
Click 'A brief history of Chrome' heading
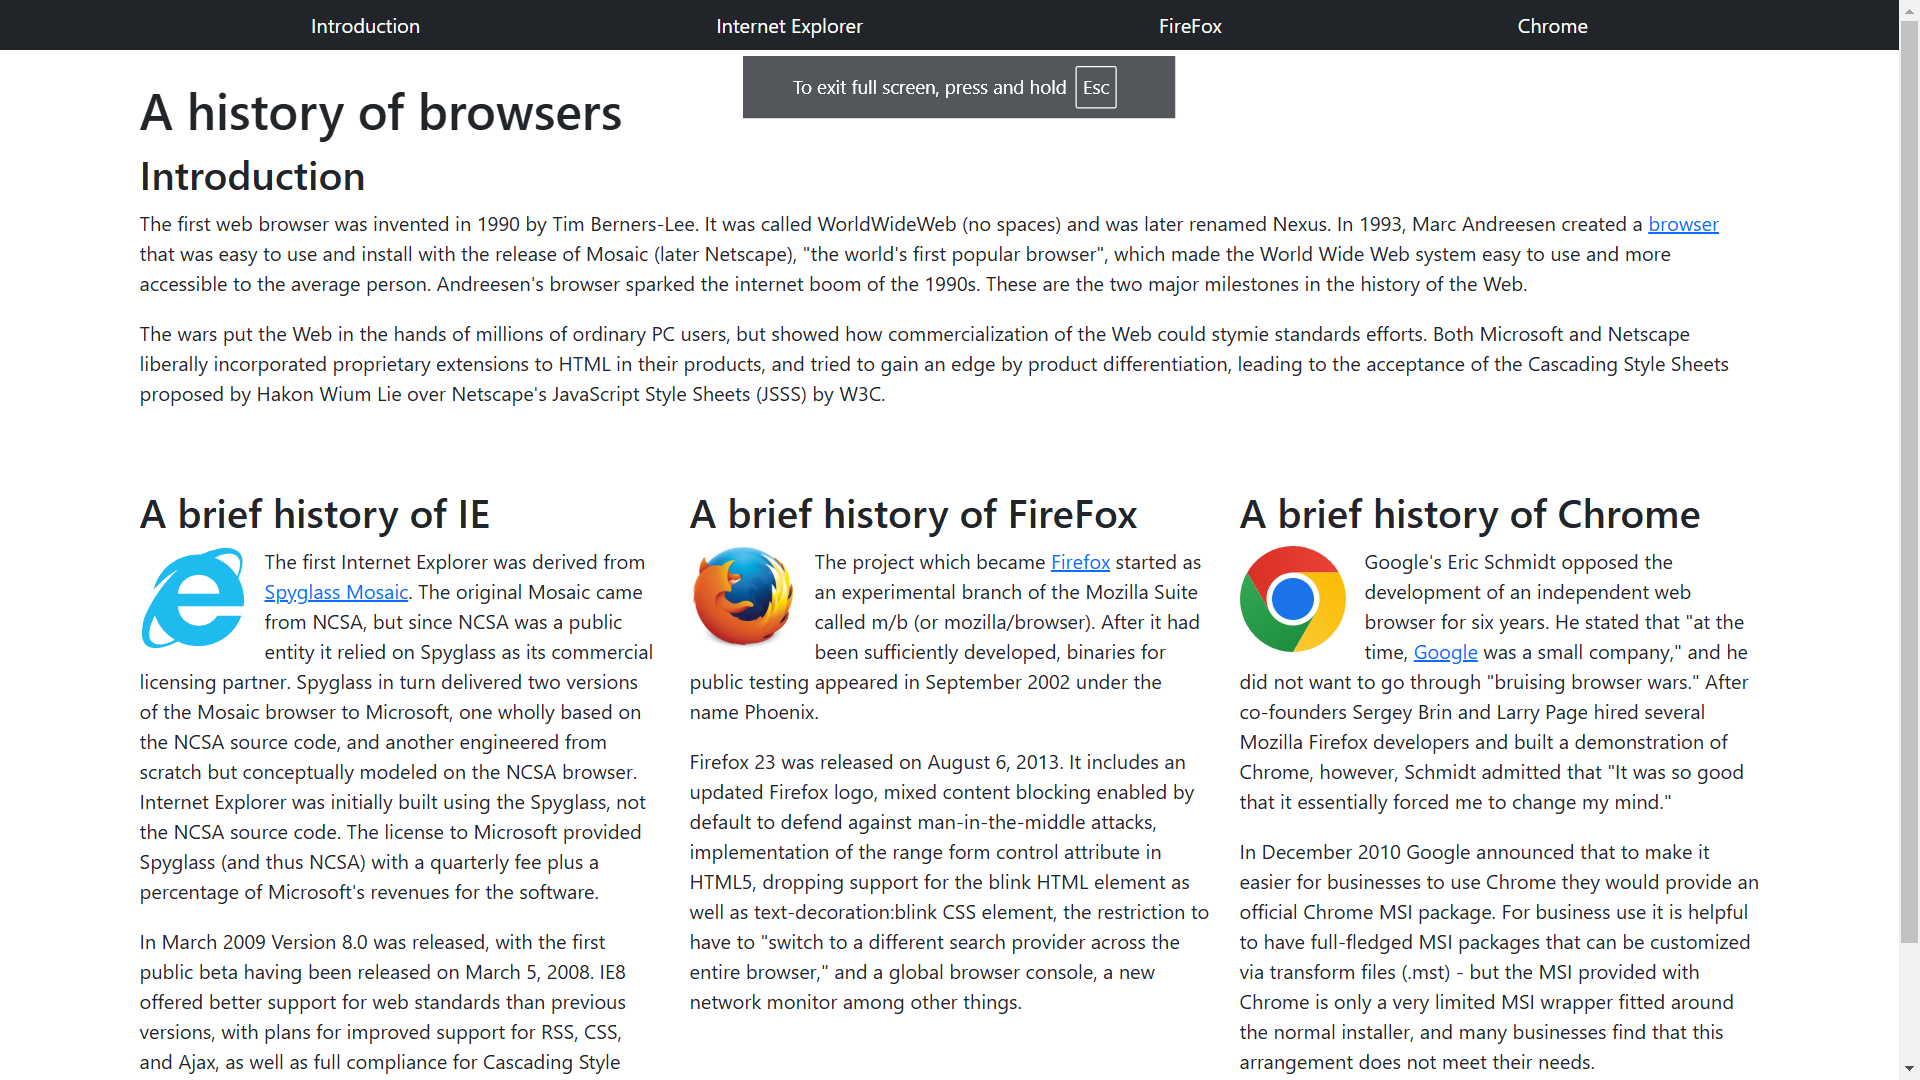point(1469,515)
